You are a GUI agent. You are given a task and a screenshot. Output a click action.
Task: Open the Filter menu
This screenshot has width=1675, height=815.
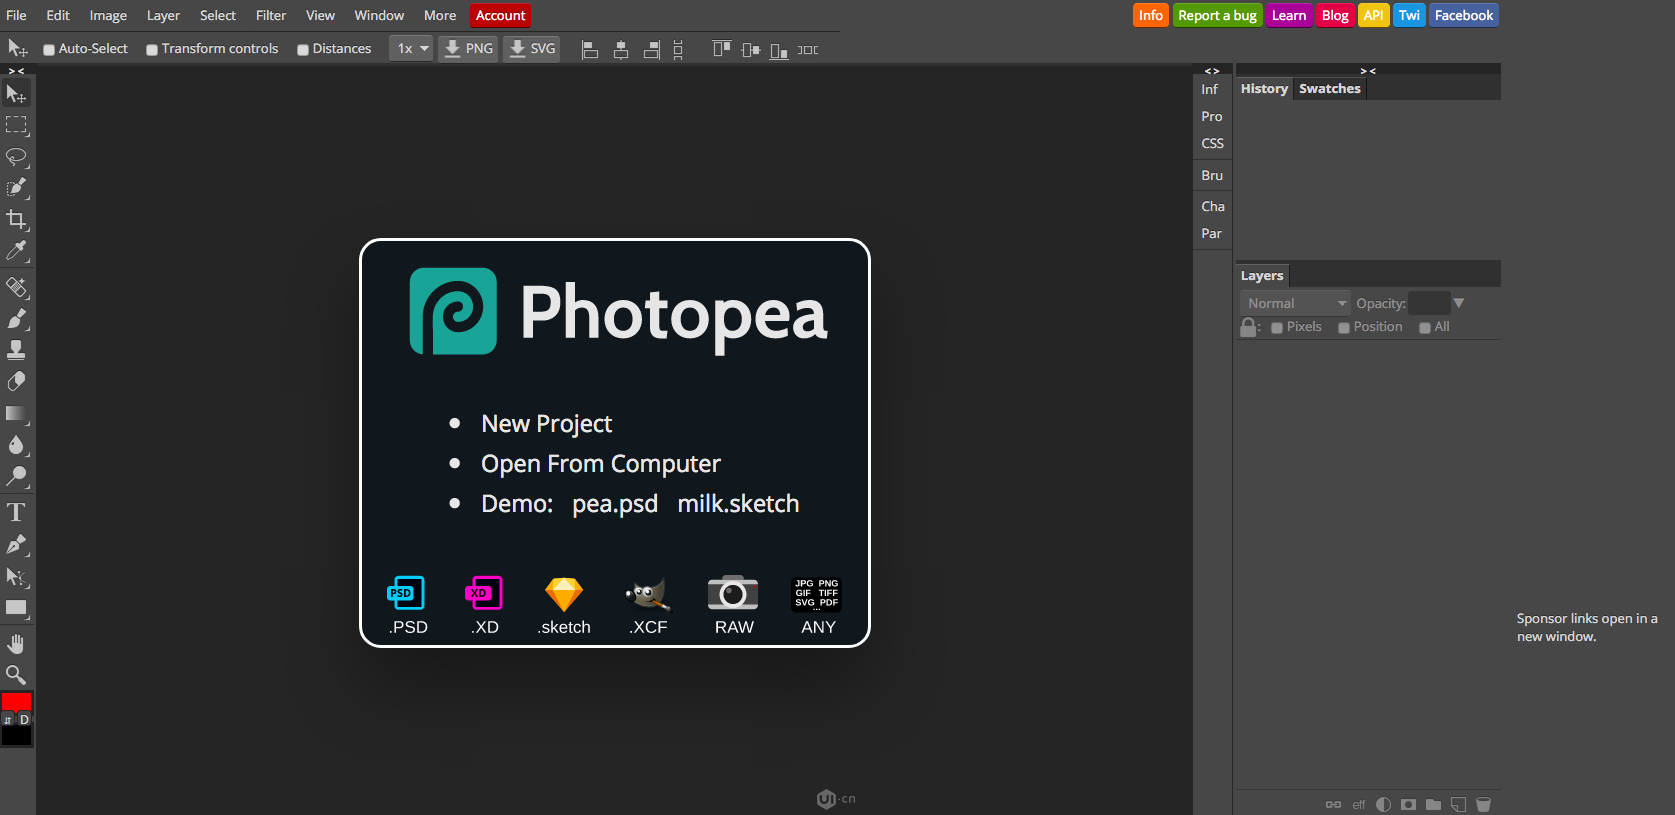(x=271, y=15)
